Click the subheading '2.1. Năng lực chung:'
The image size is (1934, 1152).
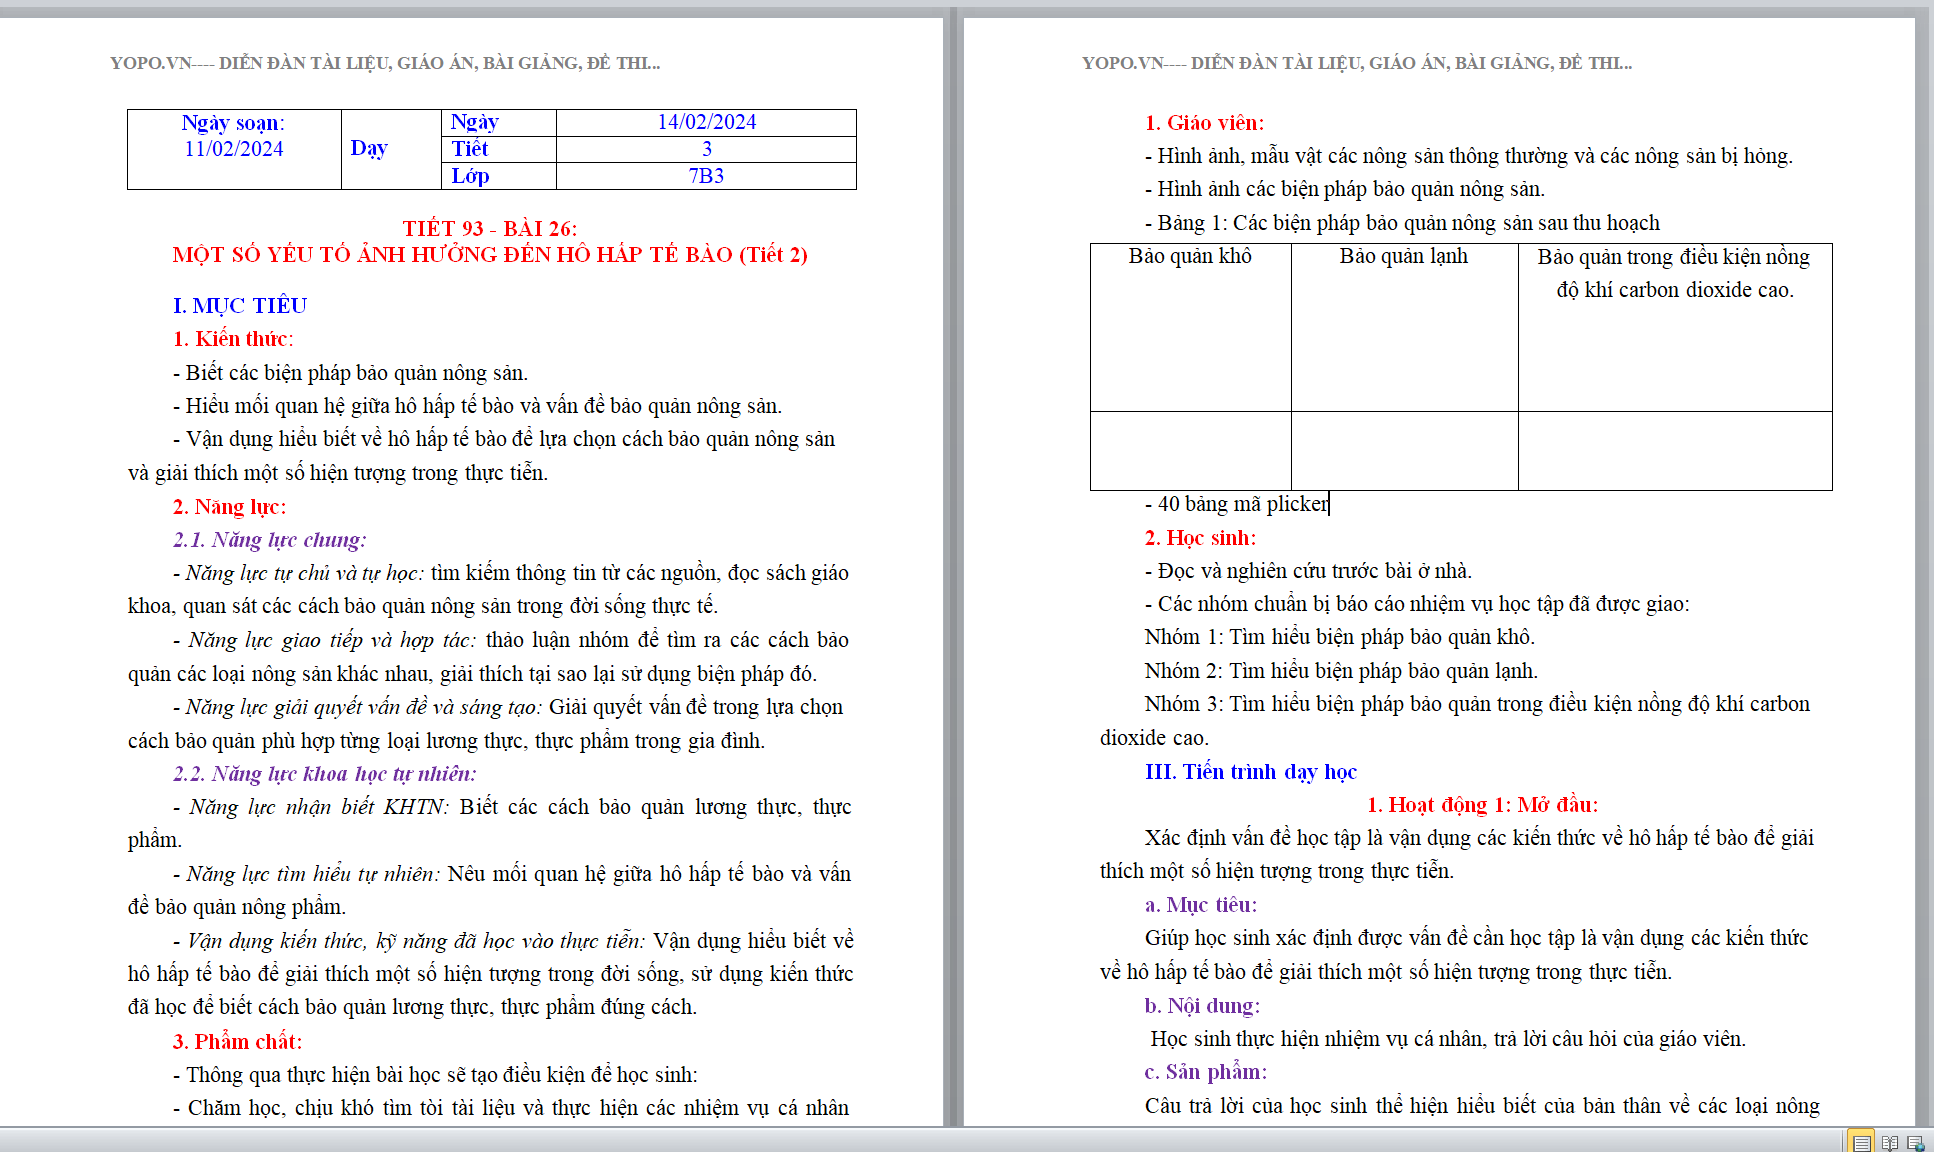click(x=269, y=540)
